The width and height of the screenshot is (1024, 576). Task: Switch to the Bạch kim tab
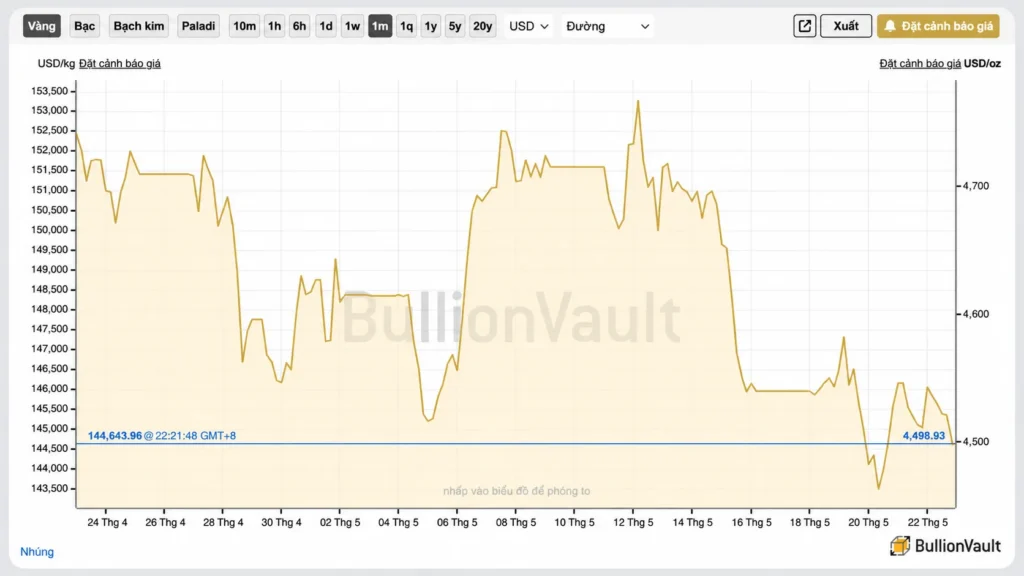pos(138,26)
